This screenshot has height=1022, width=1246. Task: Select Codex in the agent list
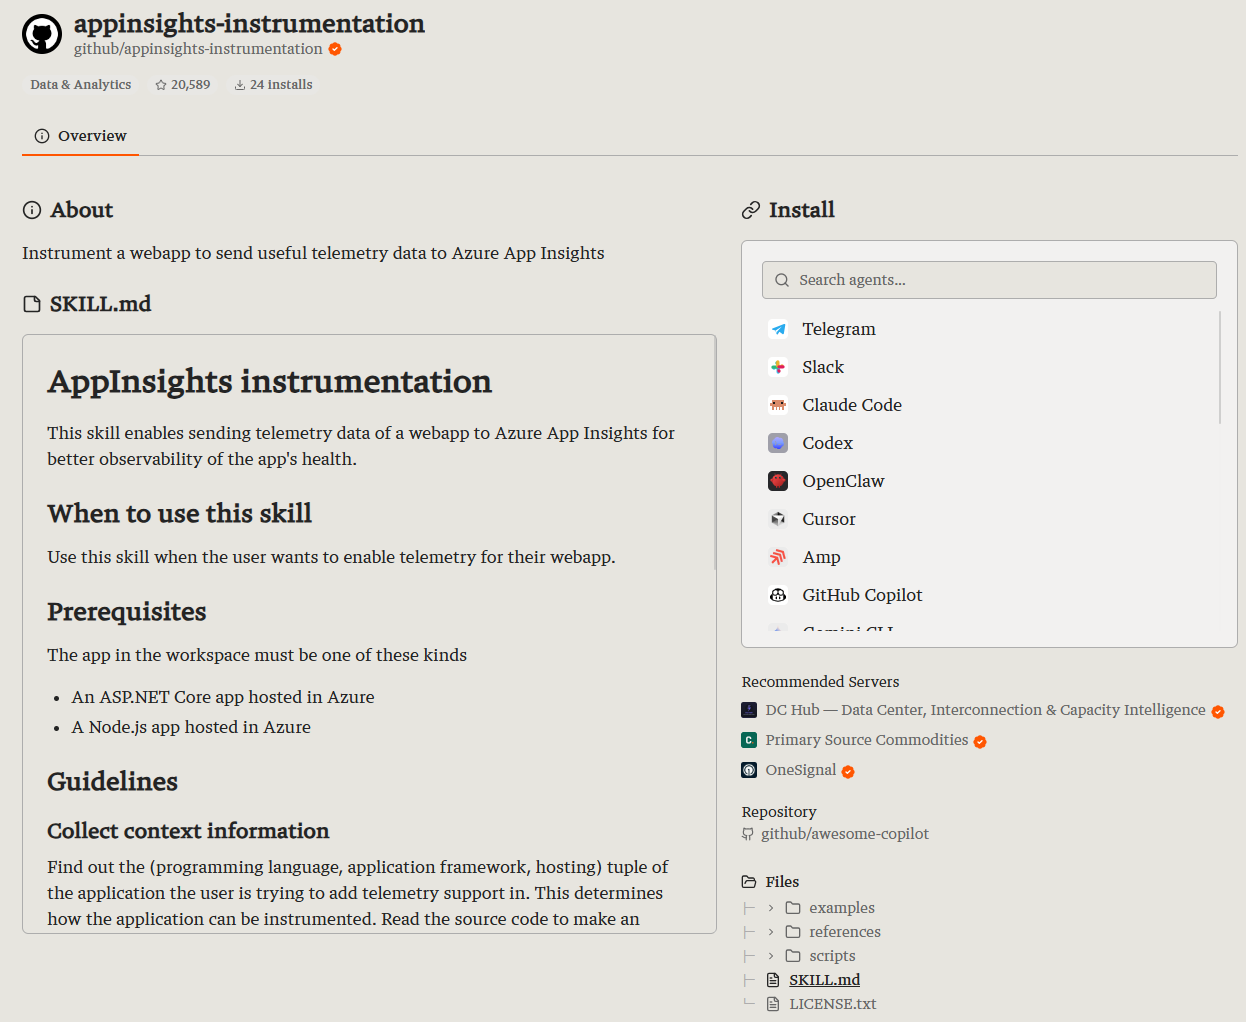[x=989, y=443]
